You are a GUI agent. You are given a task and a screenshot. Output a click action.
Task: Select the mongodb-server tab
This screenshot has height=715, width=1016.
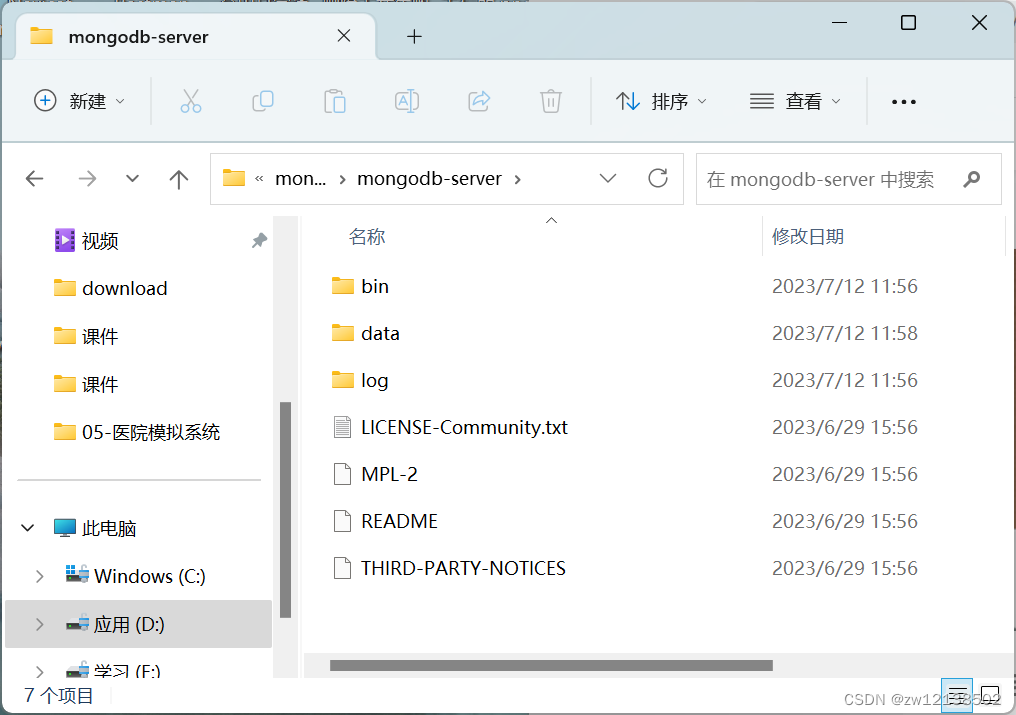138,36
